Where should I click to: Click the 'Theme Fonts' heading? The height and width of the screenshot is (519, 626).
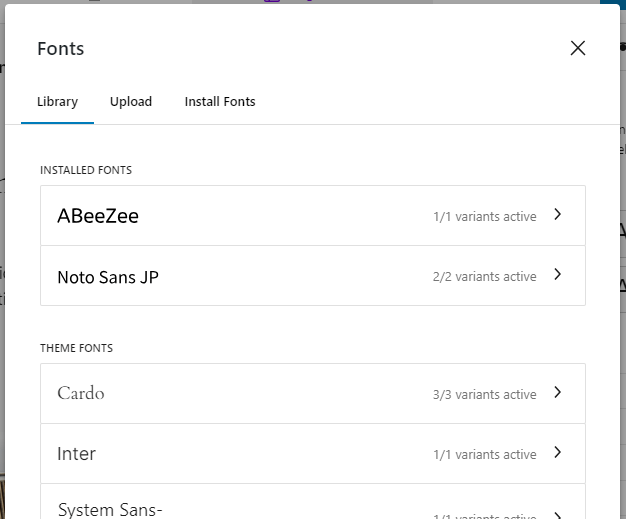[76, 348]
